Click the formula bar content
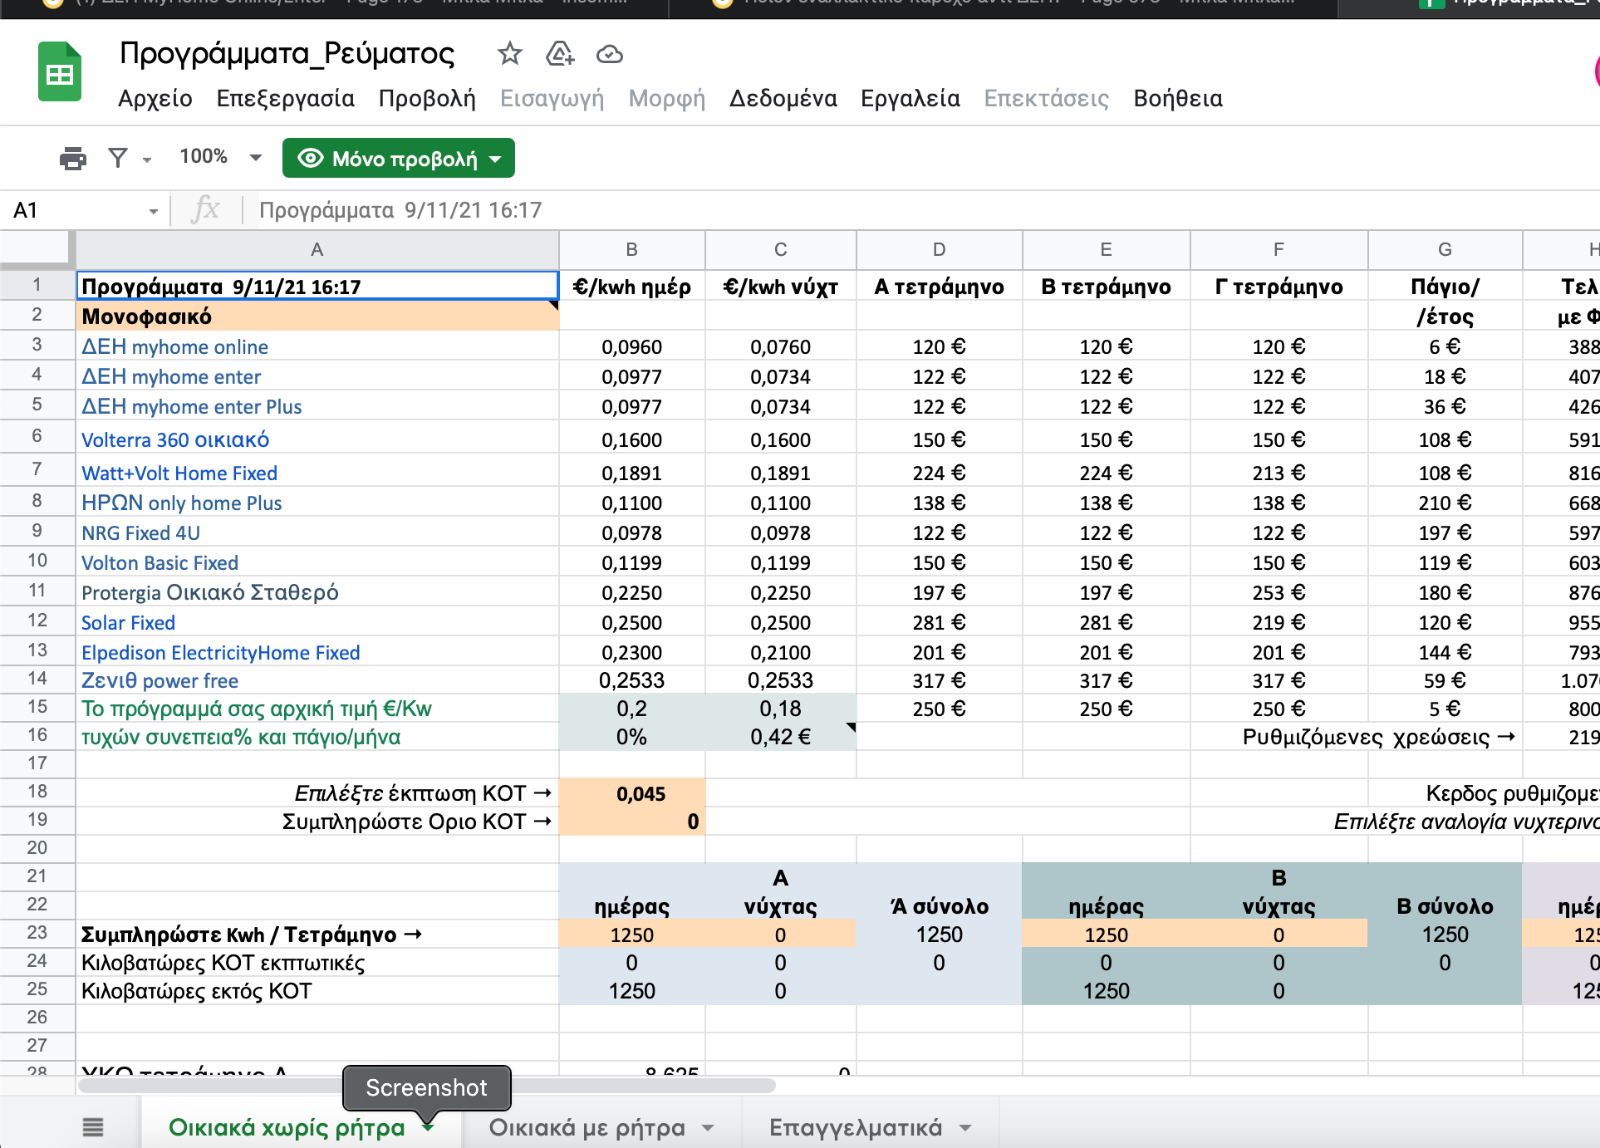This screenshot has width=1600, height=1148. pyautogui.click(x=400, y=210)
